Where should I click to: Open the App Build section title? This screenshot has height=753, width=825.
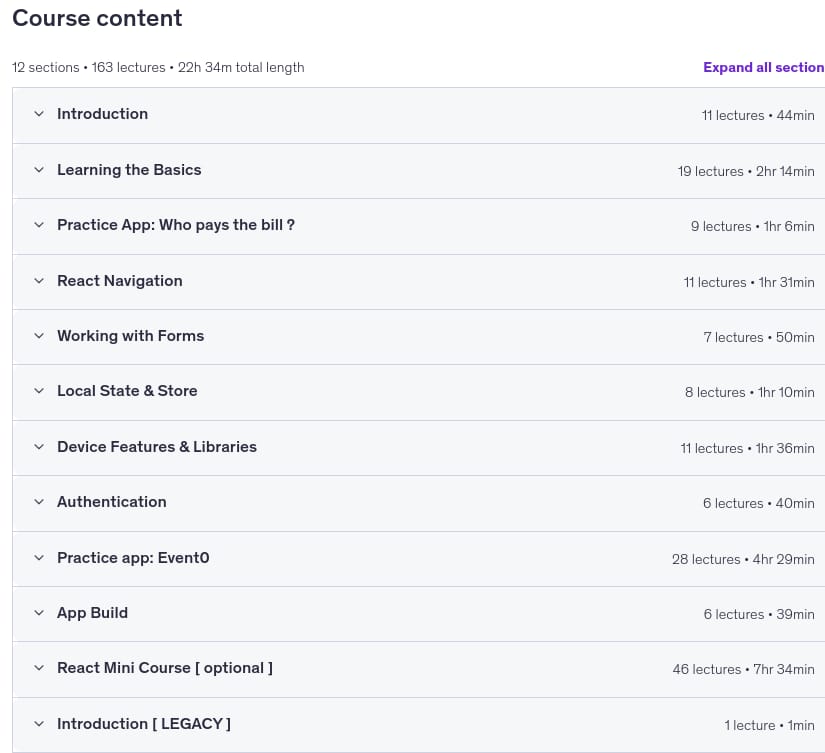[93, 613]
